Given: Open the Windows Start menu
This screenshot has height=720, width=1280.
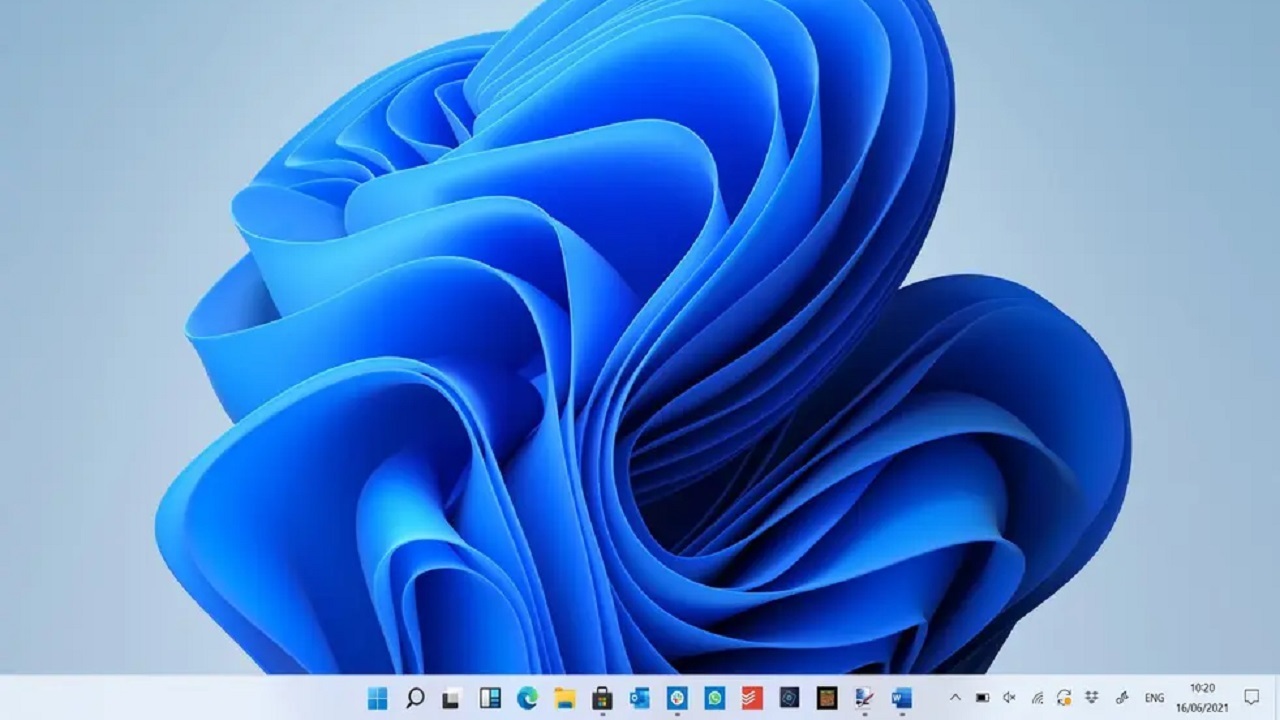Looking at the screenshot, I should 377,698.
